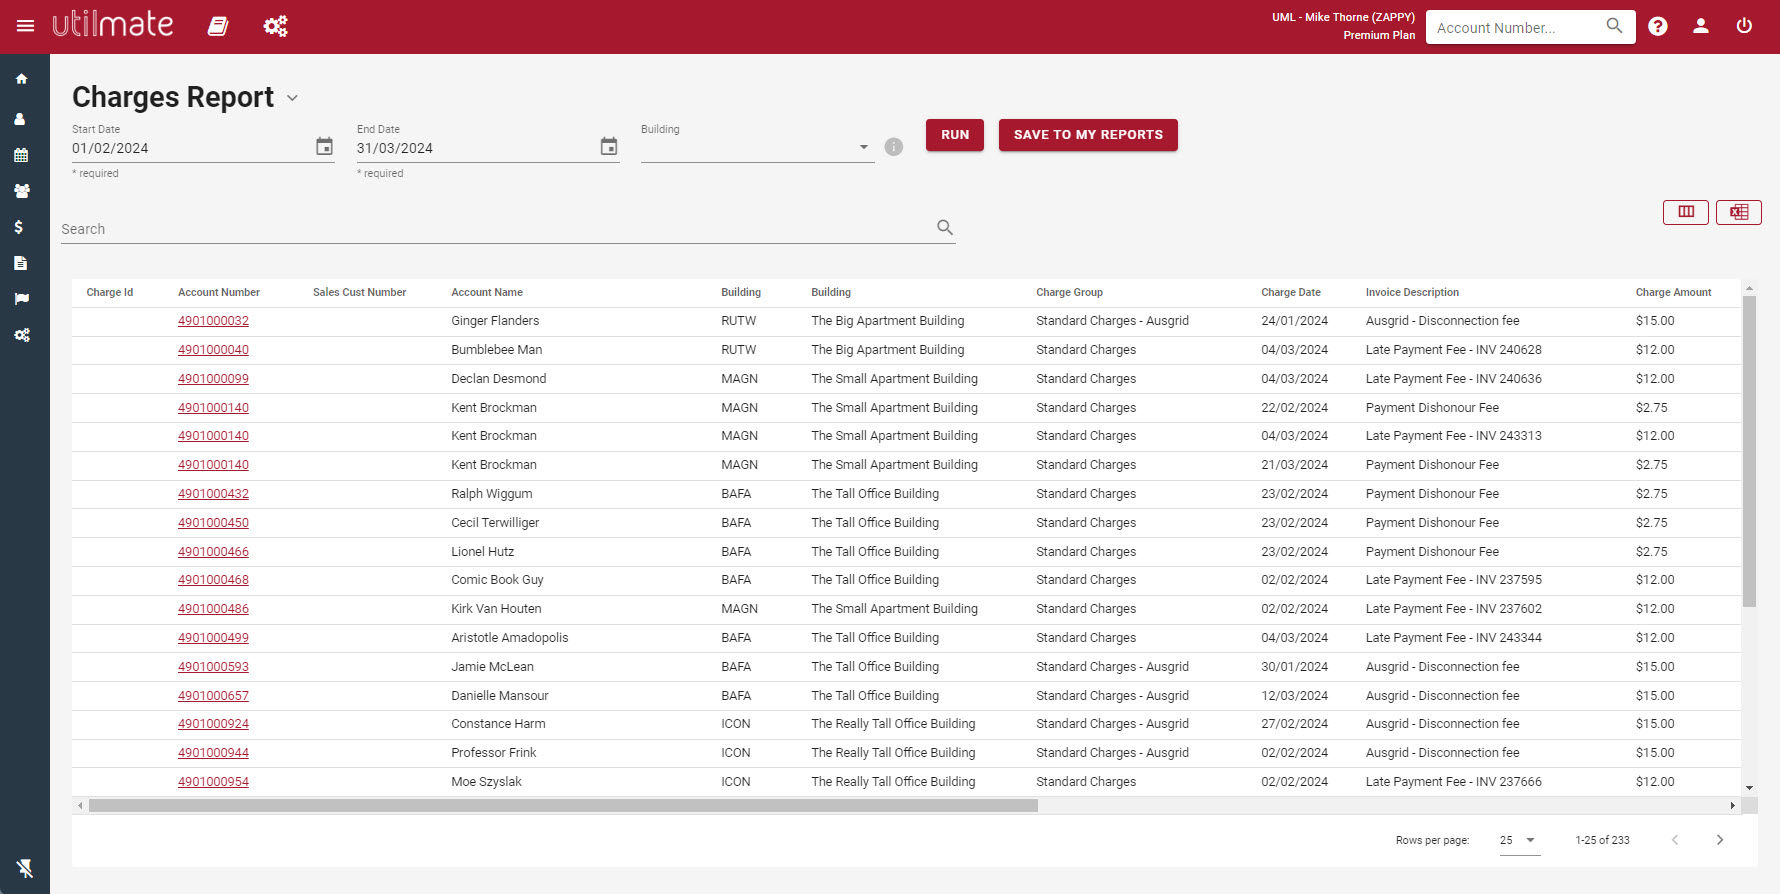Click the power logout icon
Screen dimensions: 1780x894
pyautogui.click(x=1744, y=27)
